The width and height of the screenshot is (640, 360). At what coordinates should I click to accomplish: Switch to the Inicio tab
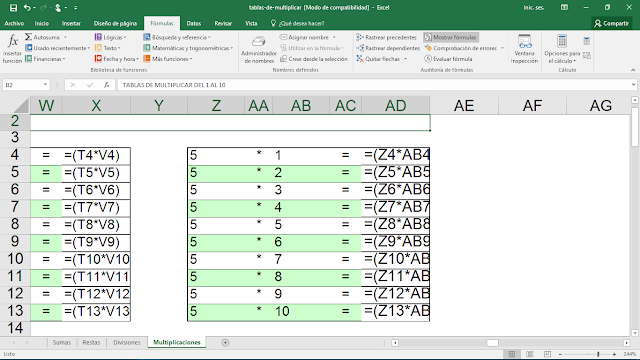(x=42, y=23)
